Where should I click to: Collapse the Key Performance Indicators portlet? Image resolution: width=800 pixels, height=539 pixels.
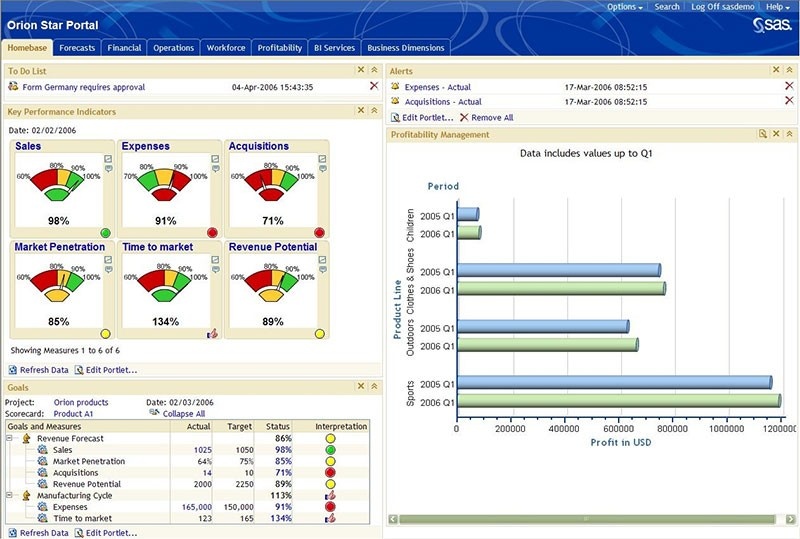click(374, 110)
